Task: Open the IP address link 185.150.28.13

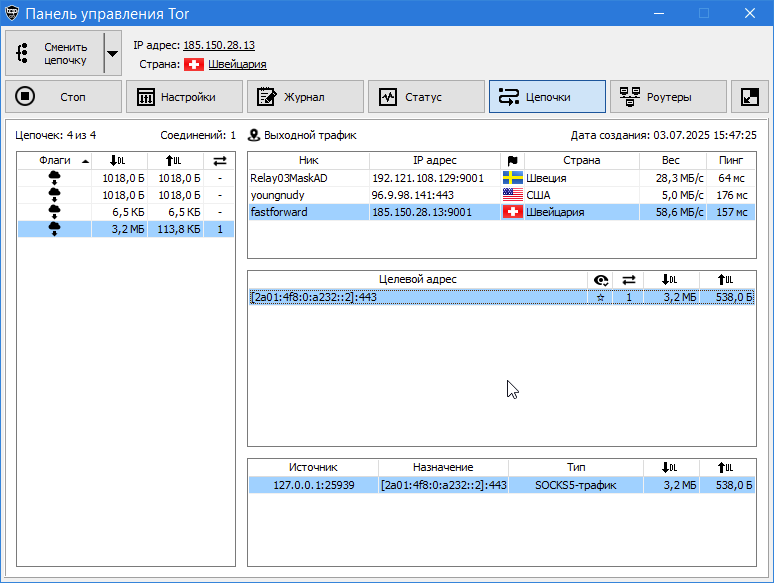Action: [219, 45]
